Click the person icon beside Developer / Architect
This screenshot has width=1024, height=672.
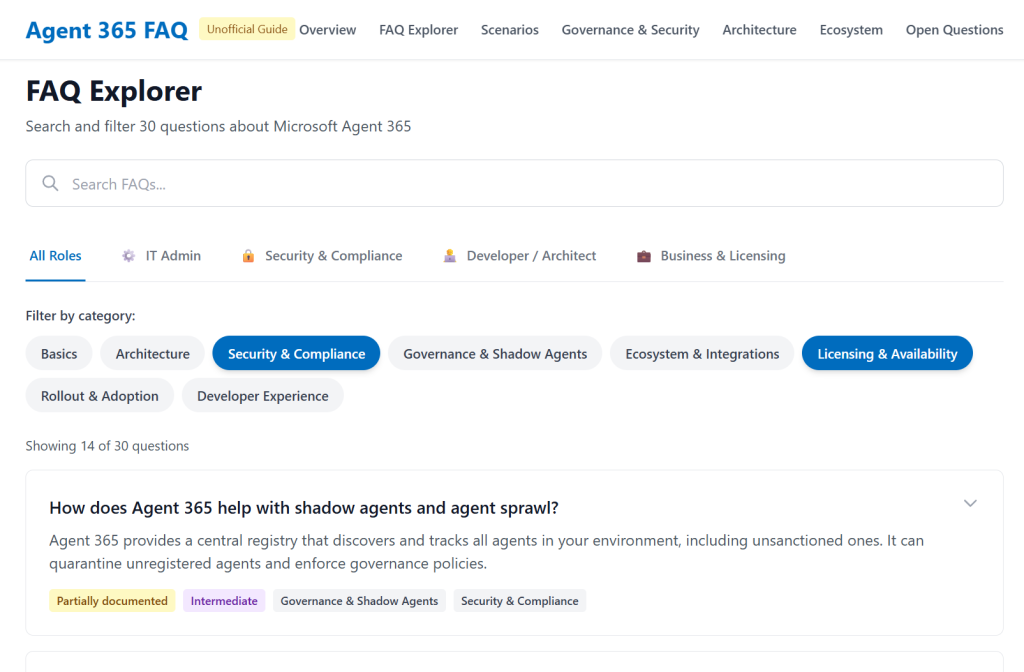[x=450, y=256]
